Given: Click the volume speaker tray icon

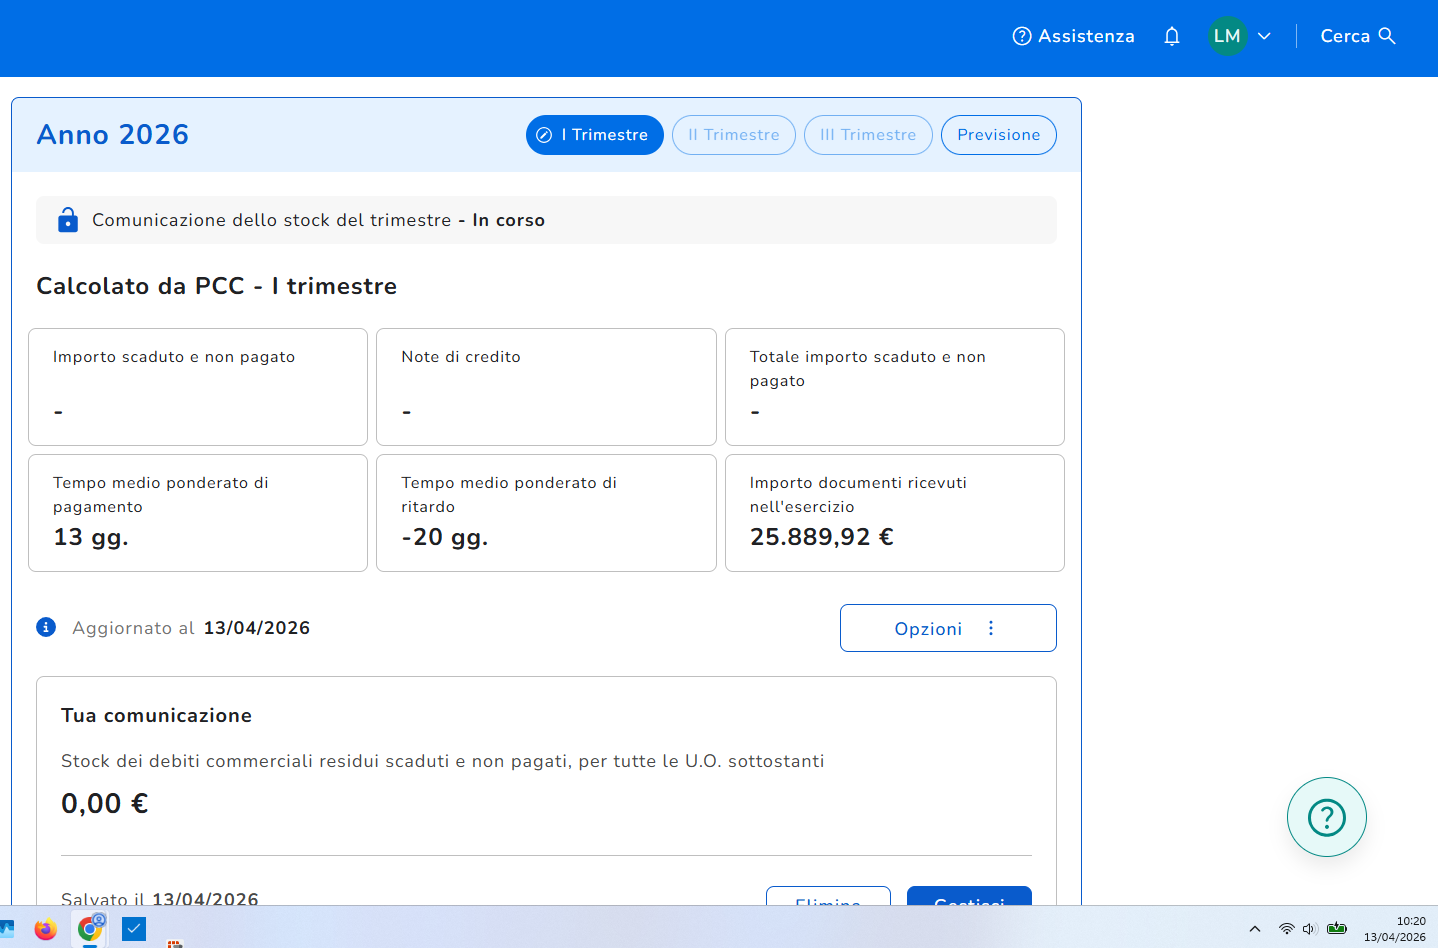Looking at the screenshot, I should (x=1310, y=929).
